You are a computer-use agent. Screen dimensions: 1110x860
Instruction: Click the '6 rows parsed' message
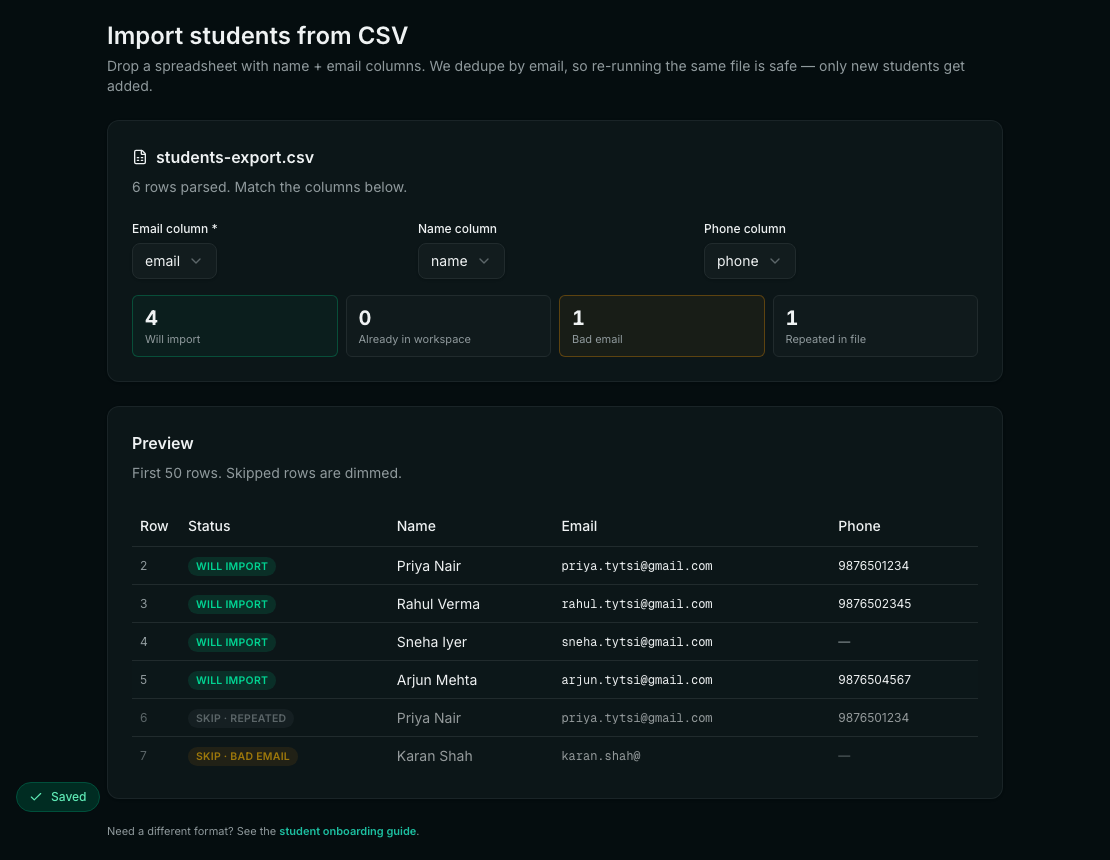click(x=269, y=188)
